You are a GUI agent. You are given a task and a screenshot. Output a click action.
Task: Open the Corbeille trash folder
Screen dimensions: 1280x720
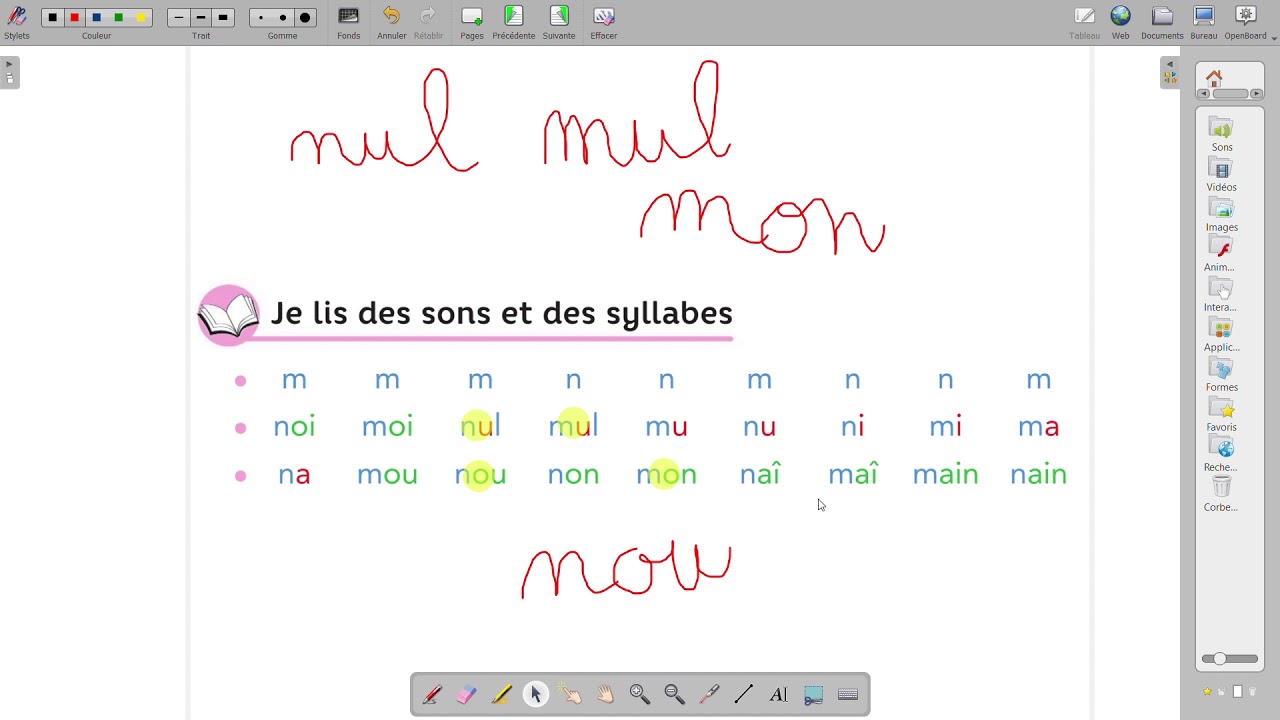point(1221,495)
